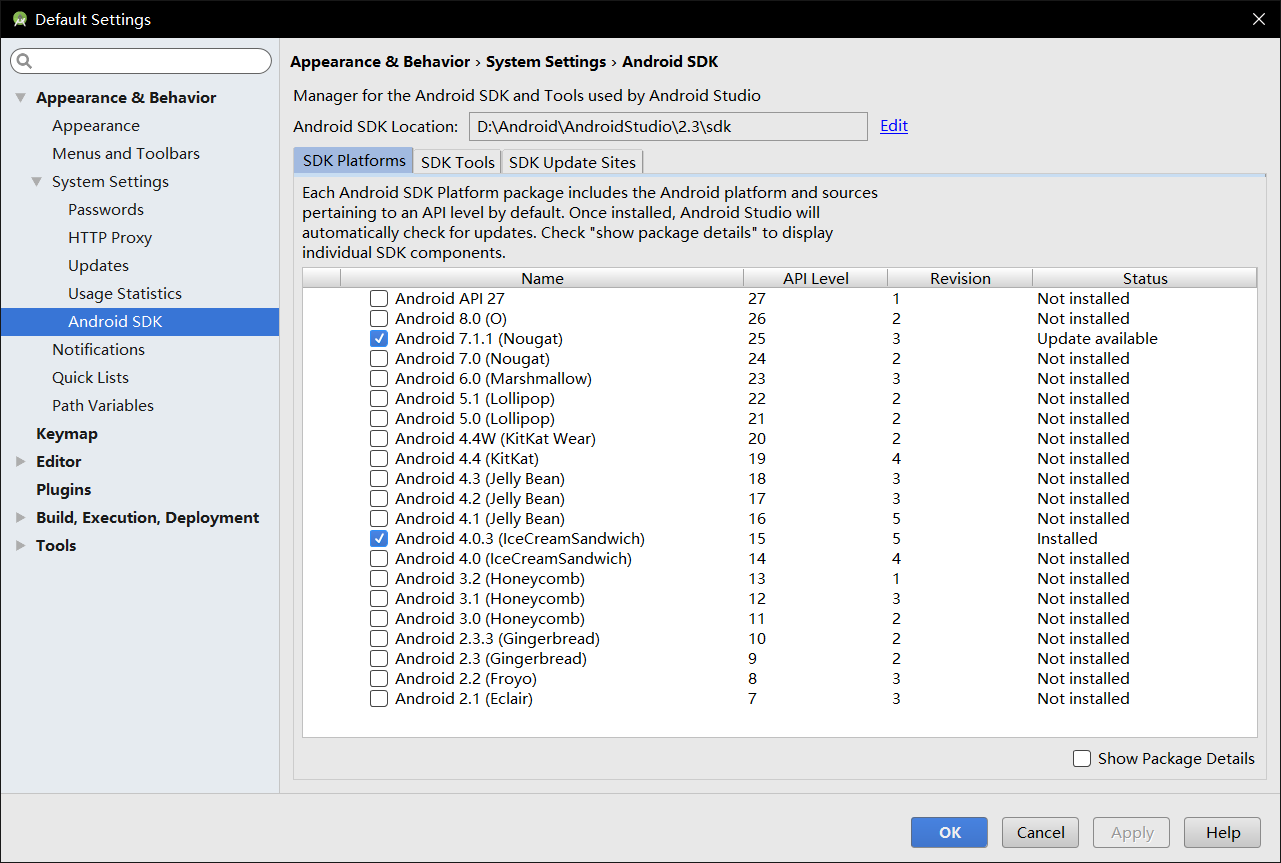The height and width of the screenshot is (863, 1281).
Task: Sort table by Name column header
Action: tap(542, 278)
